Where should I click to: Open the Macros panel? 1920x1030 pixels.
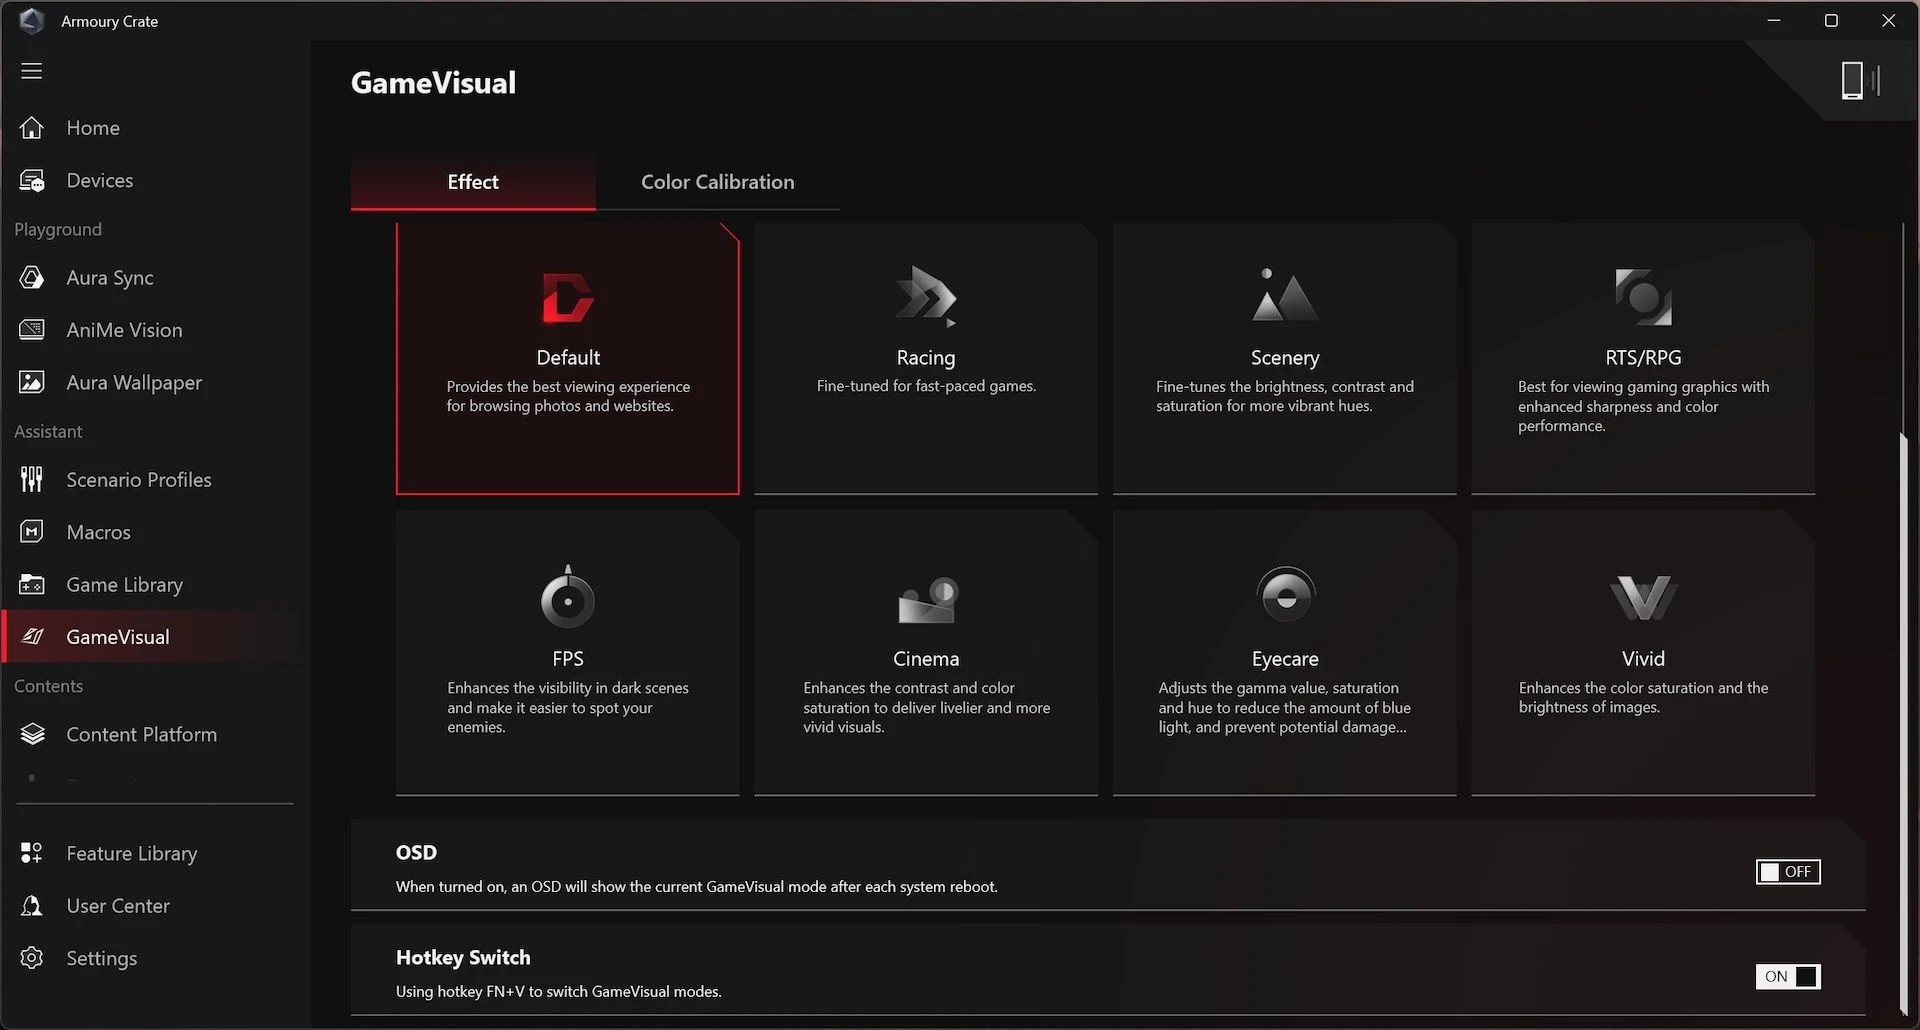(97, 531)
